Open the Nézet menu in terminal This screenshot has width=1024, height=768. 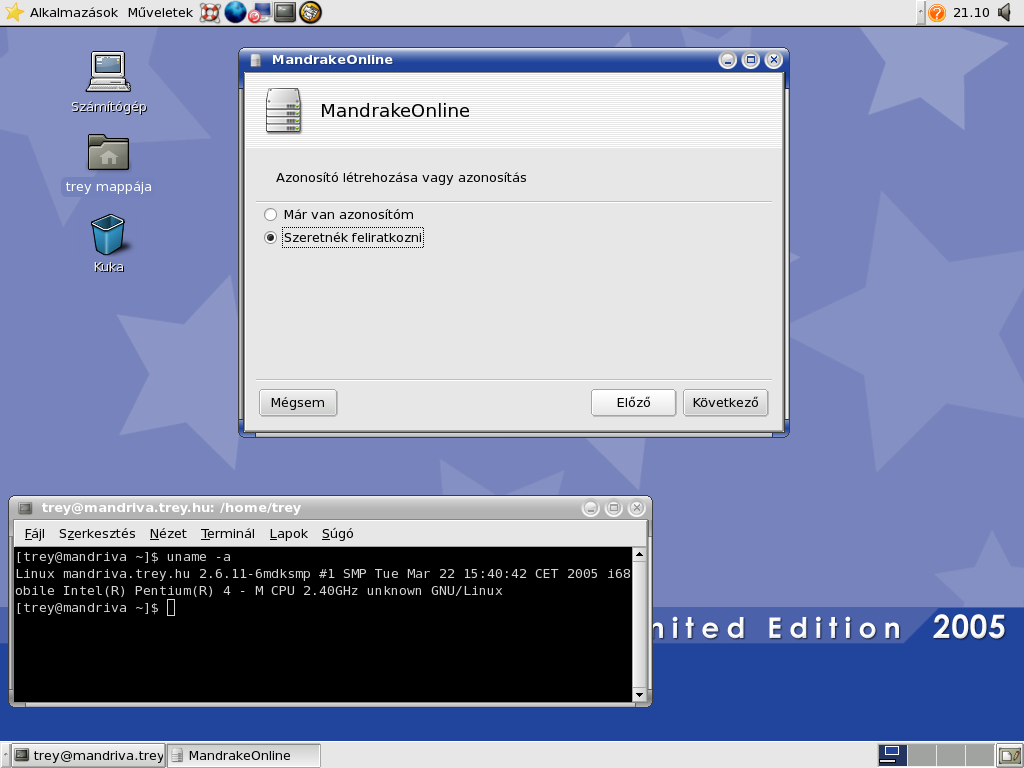(x=168, y=534)
